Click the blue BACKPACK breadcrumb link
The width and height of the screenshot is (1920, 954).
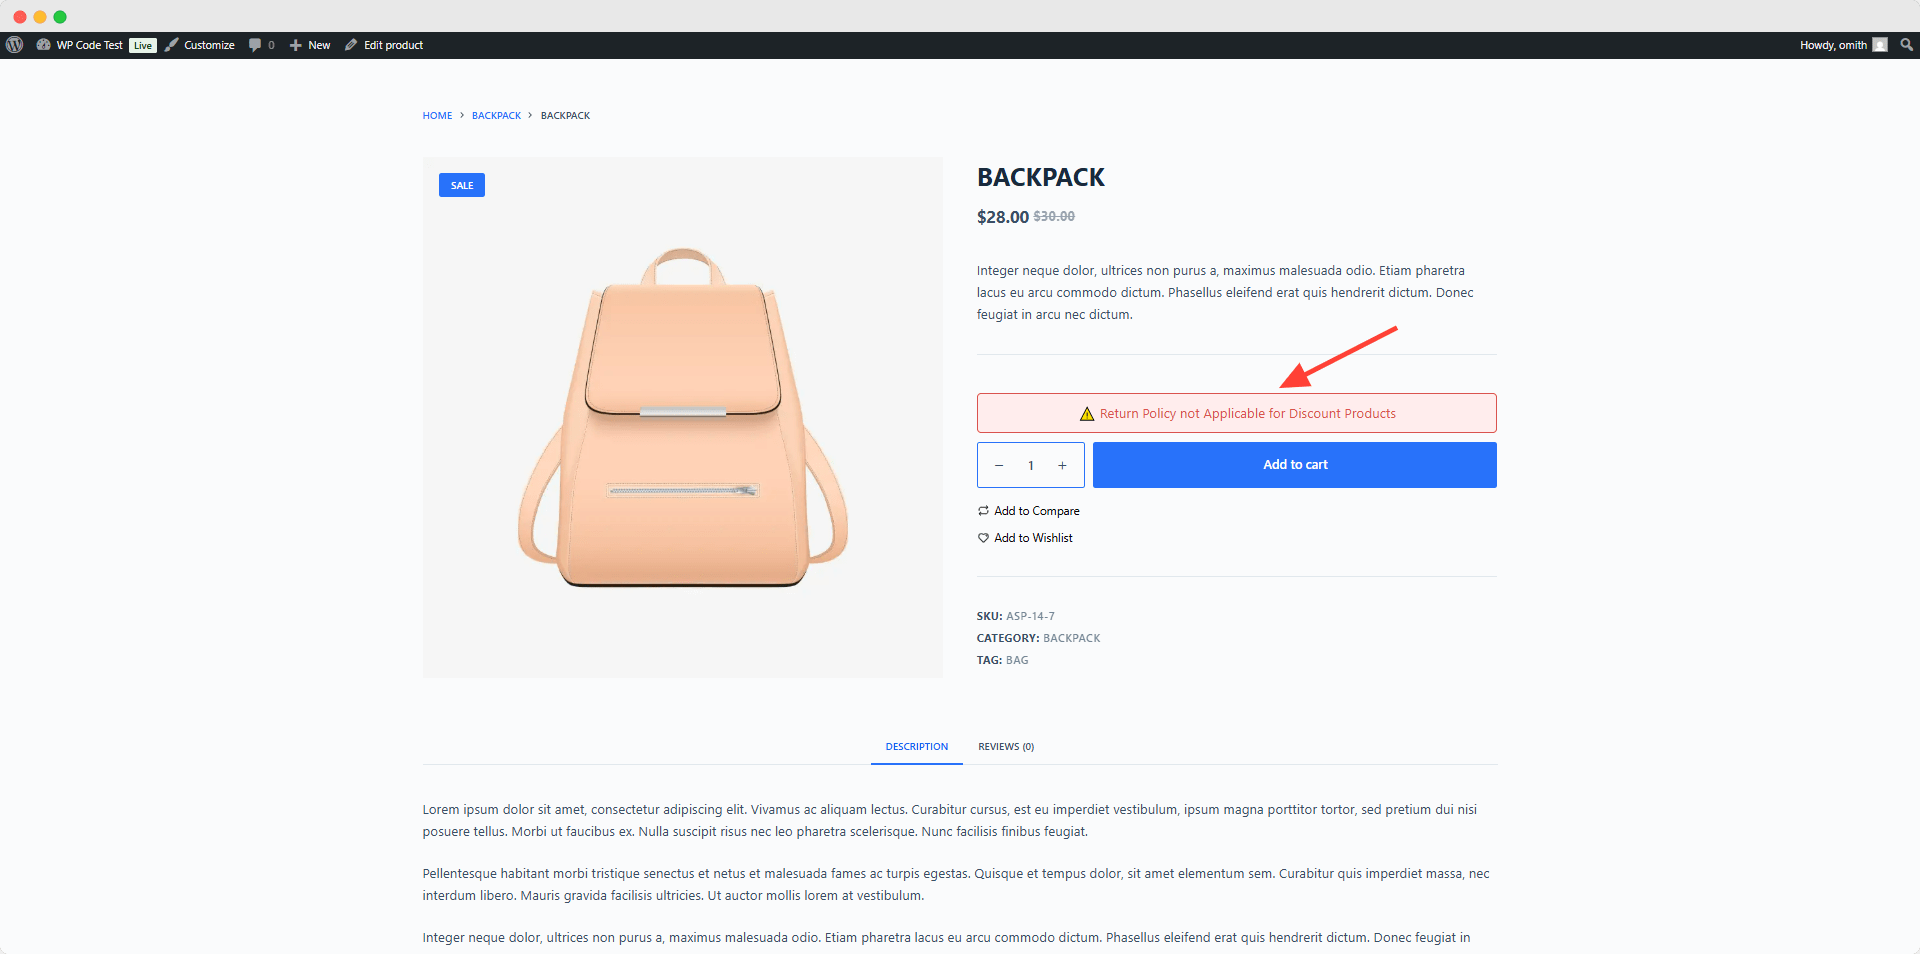pos(496,116)
